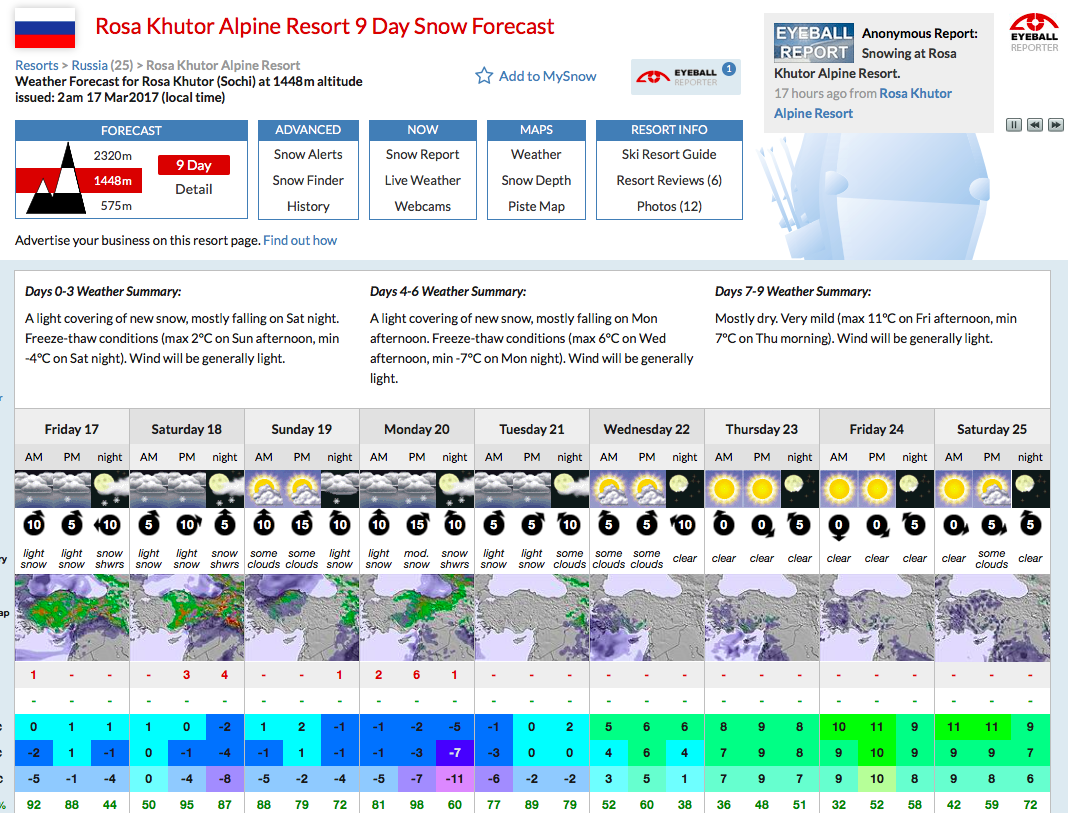Image resolution: width=1068 pixels, height=813 pixels.
Task: Open the Eyeball Reporter notification badge
Action: (x=729, y=69)
